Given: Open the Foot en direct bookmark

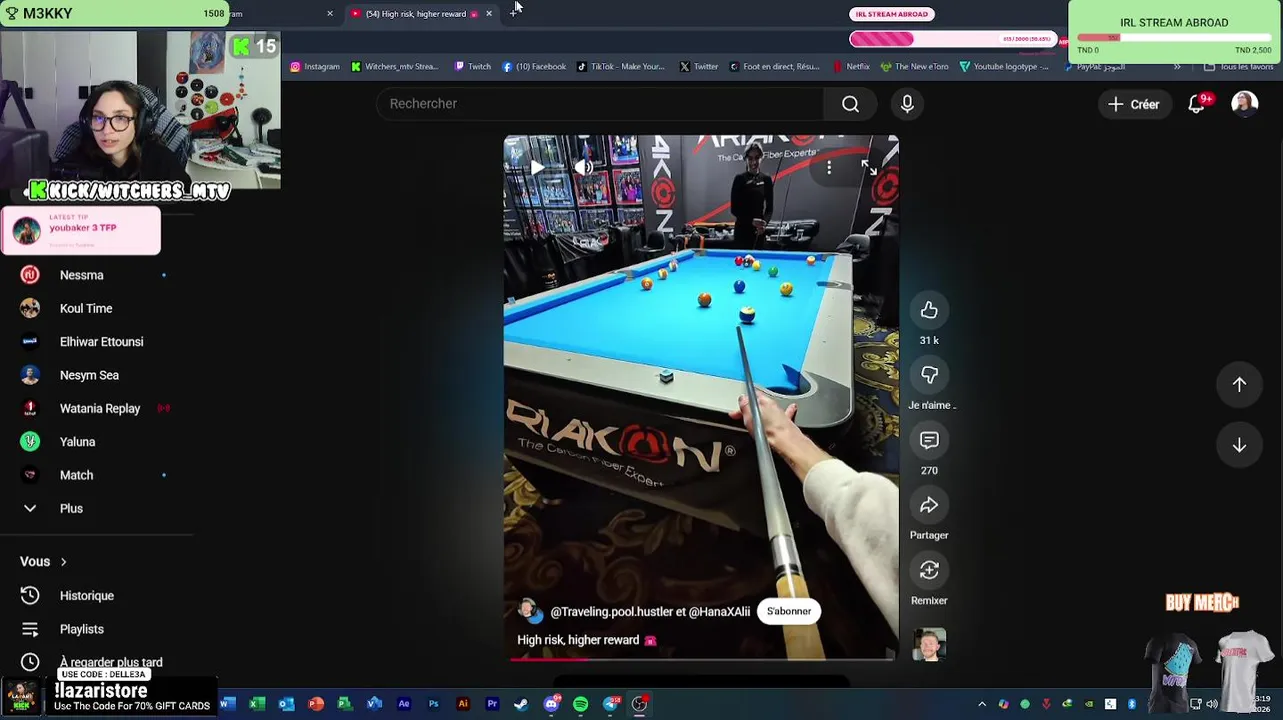Looking at the screenshot, I should (x=775, y=67).
